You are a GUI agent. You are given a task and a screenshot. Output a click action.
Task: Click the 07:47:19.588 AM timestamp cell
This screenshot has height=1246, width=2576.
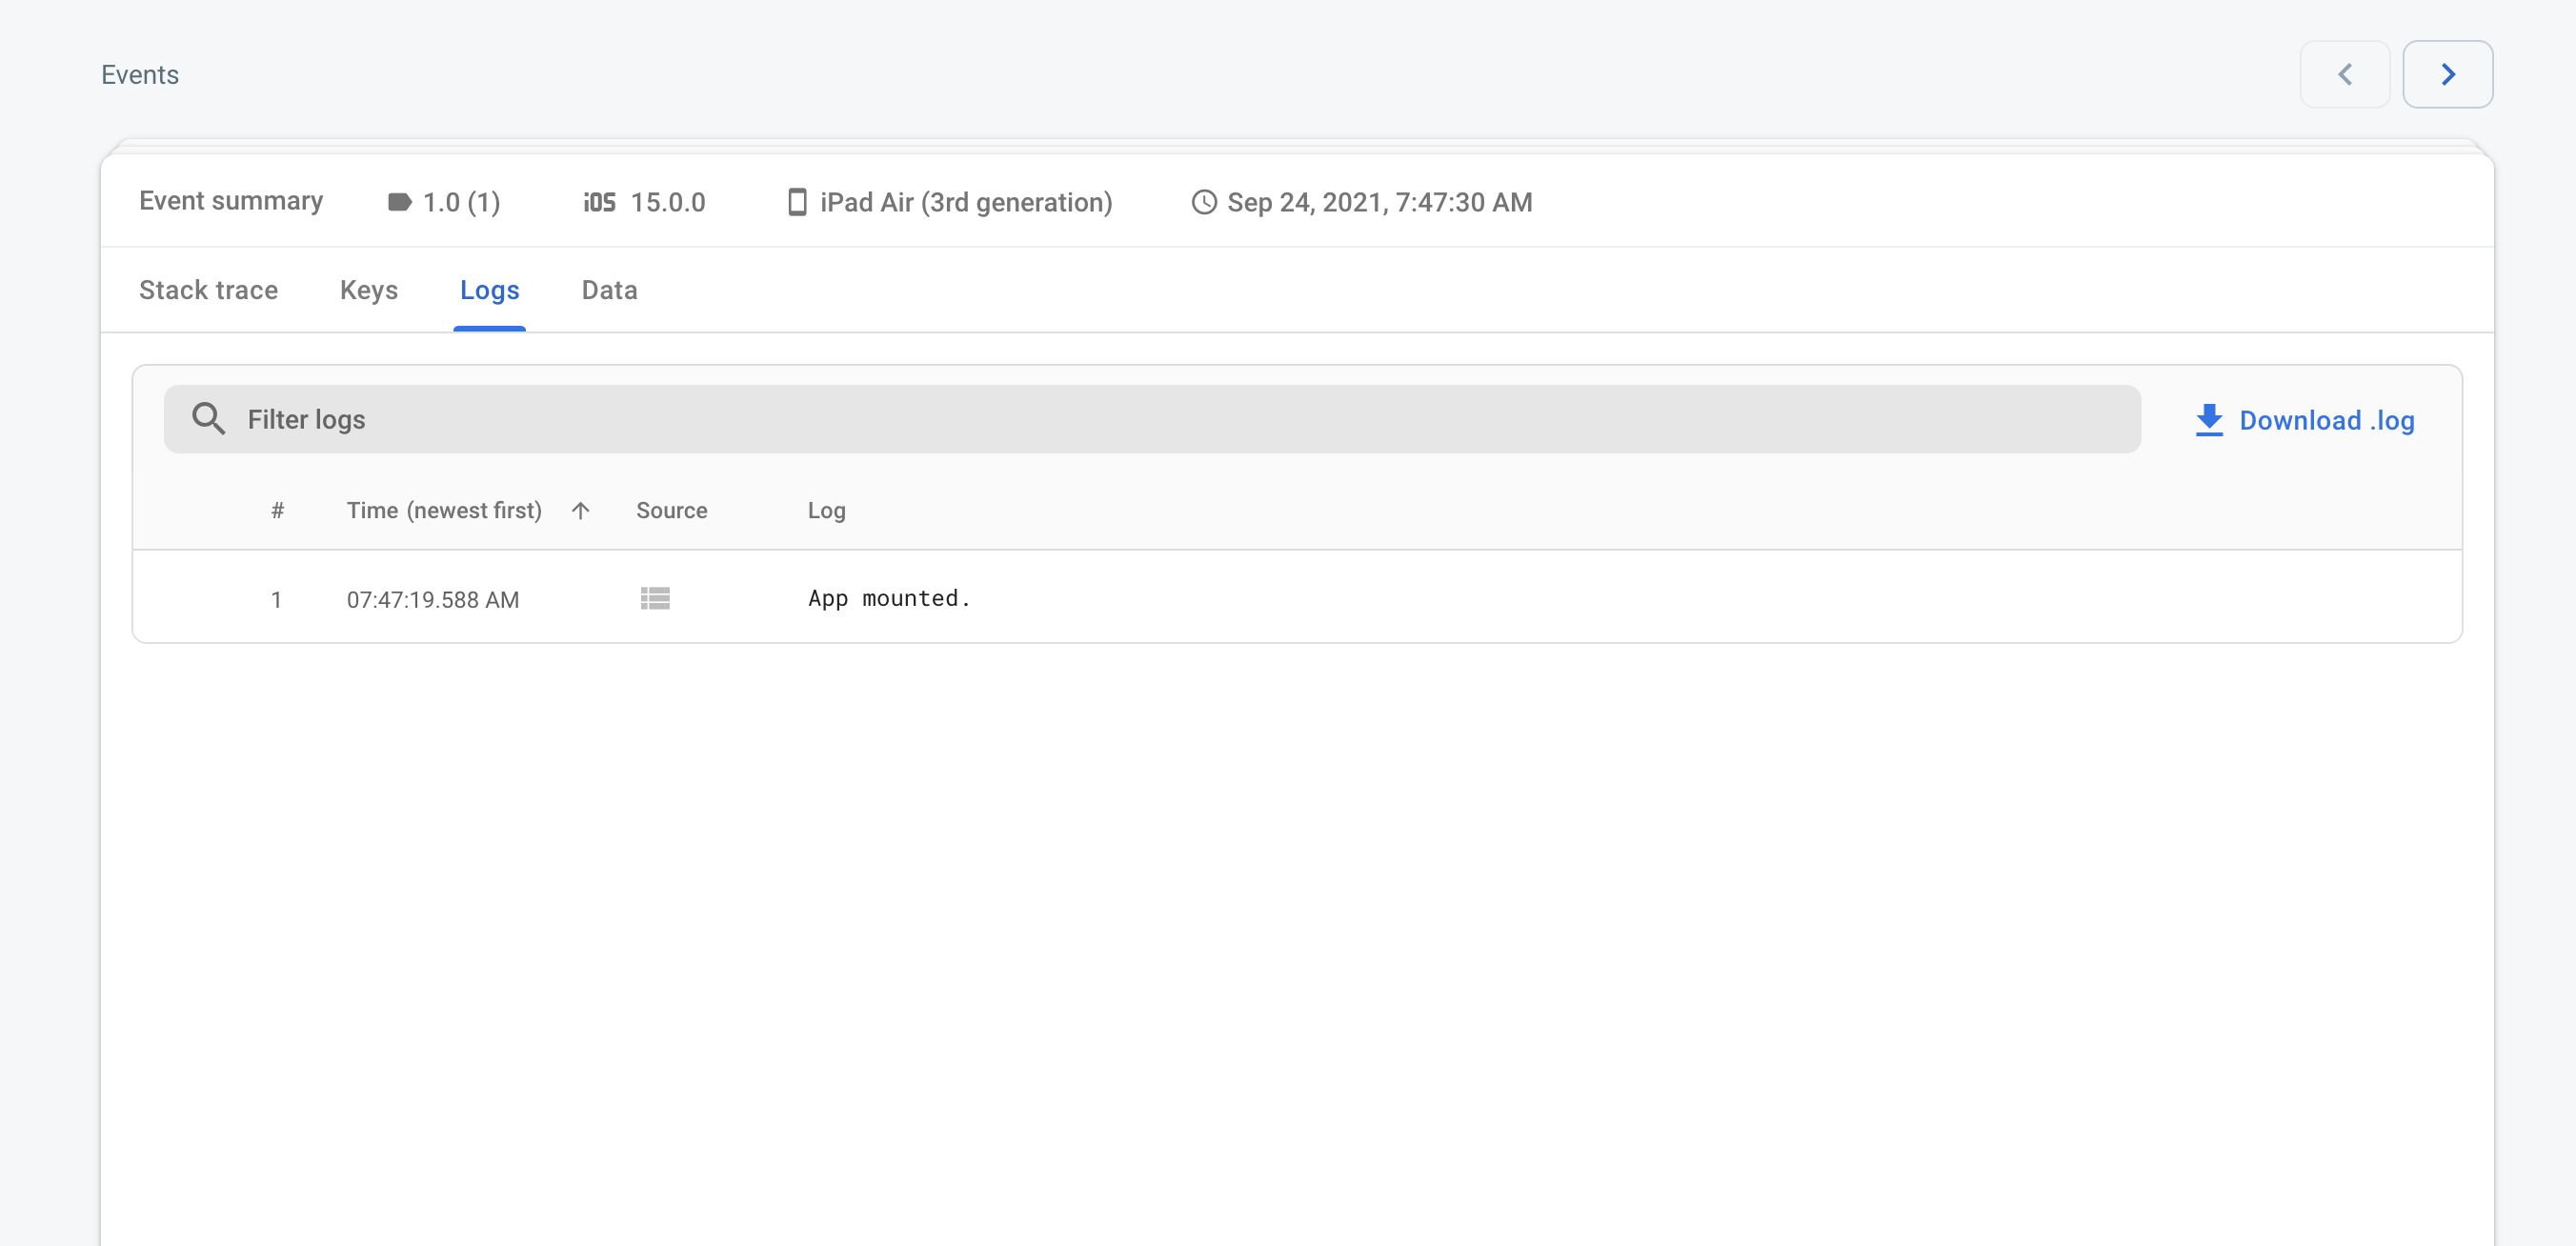coord(432,600)
